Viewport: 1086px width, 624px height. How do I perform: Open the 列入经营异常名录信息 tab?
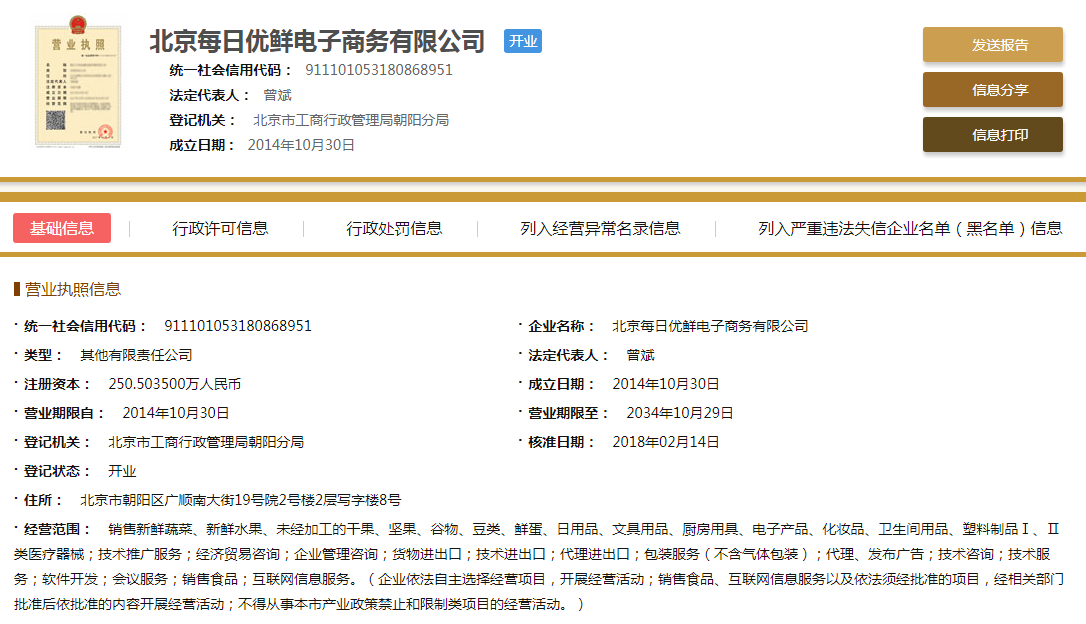pyautogui.click(x=600, y=229)
